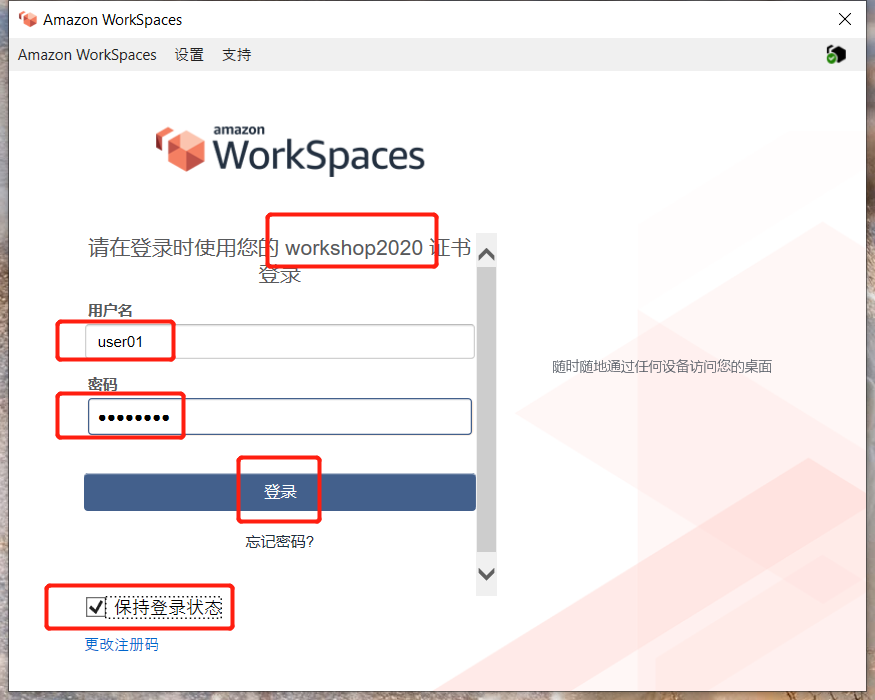The width and height of the screenshot is (875, 700).
Task: Open the 更改注册码 link
Action: tap(121, 645)
